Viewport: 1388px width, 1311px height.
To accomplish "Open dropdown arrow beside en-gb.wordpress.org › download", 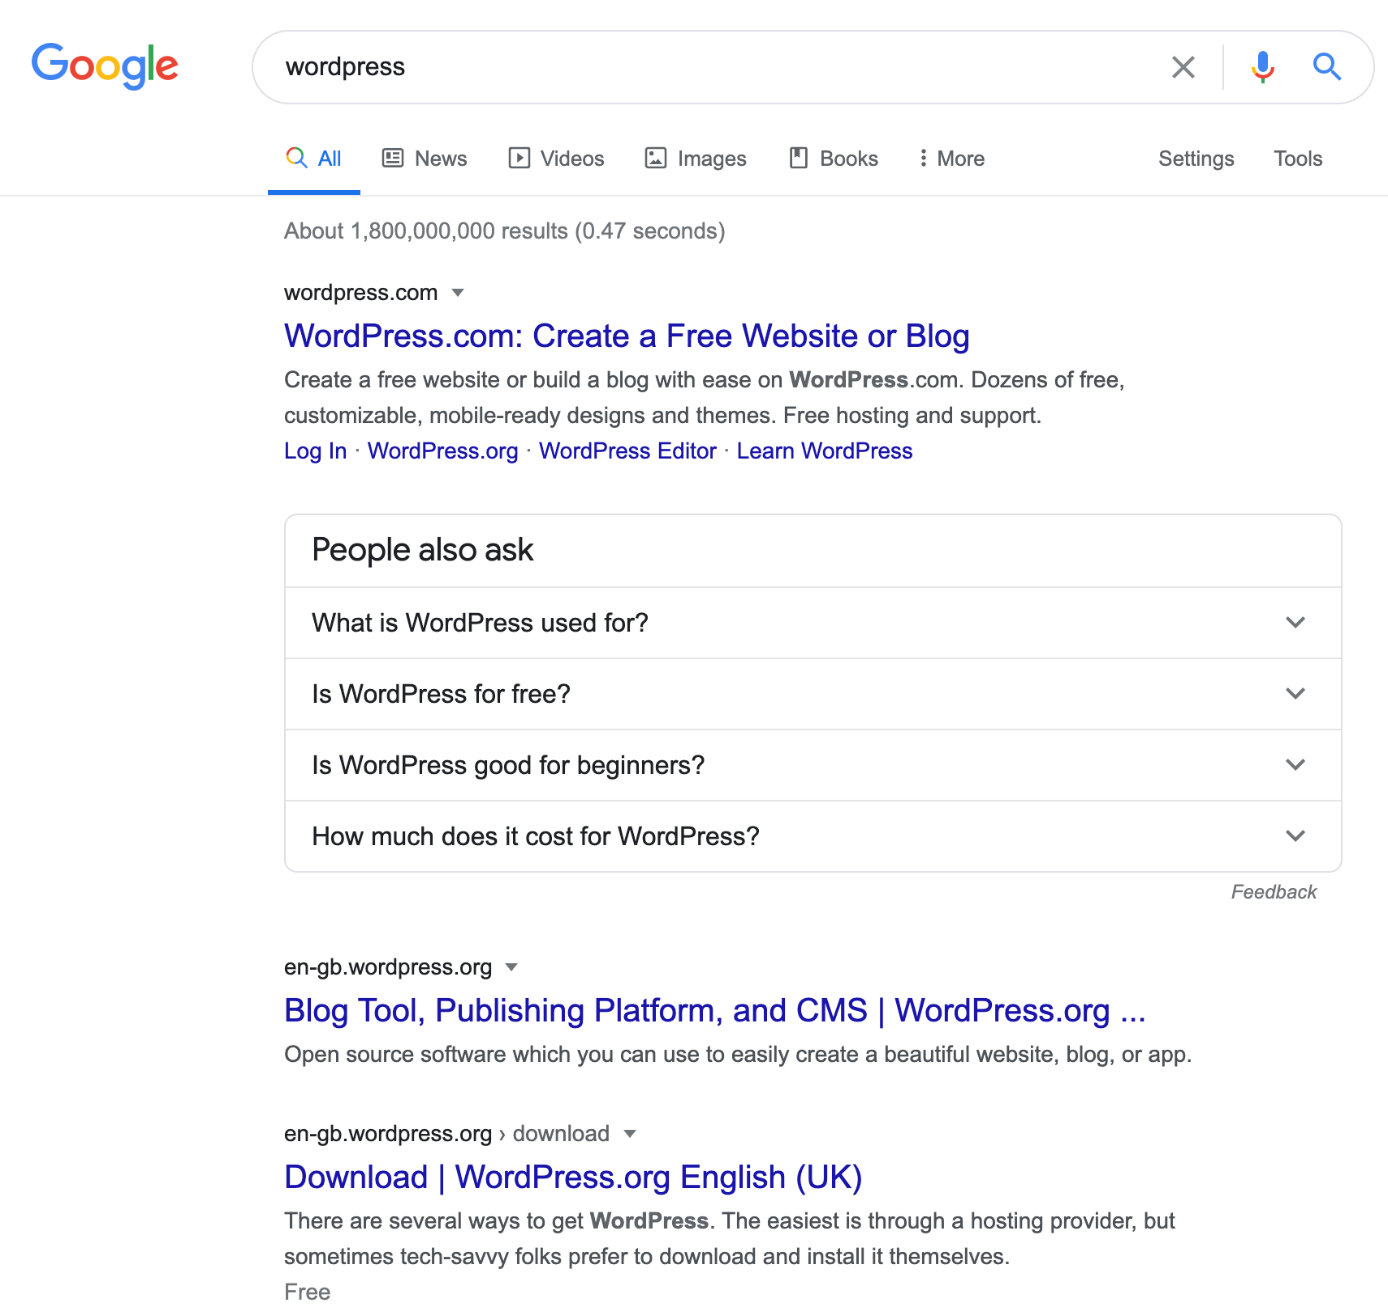I will click(x=630, y=1134).
